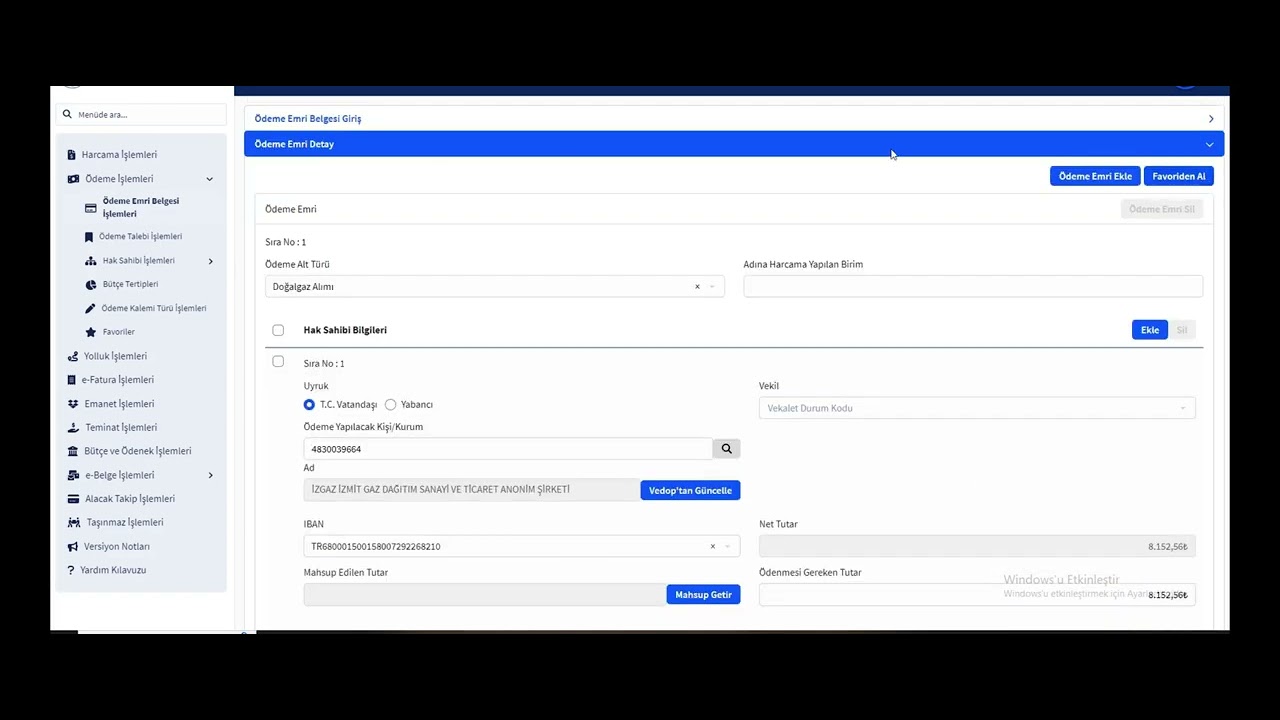Click the Ödeme Talebi İşlemleri bookmark icon
Viewport: 1280px width, 720px height.
click(x=89, y=237)
